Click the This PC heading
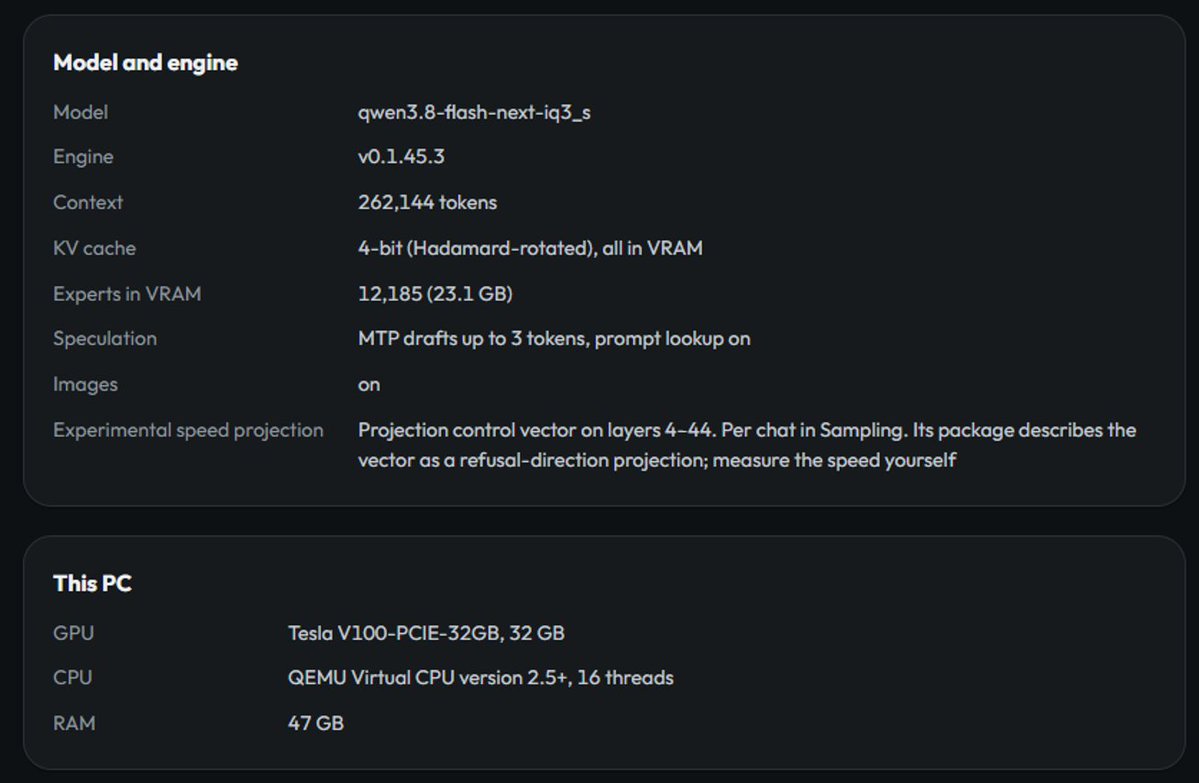This screenshot has width=1199, height=783. tap(92, 583)
